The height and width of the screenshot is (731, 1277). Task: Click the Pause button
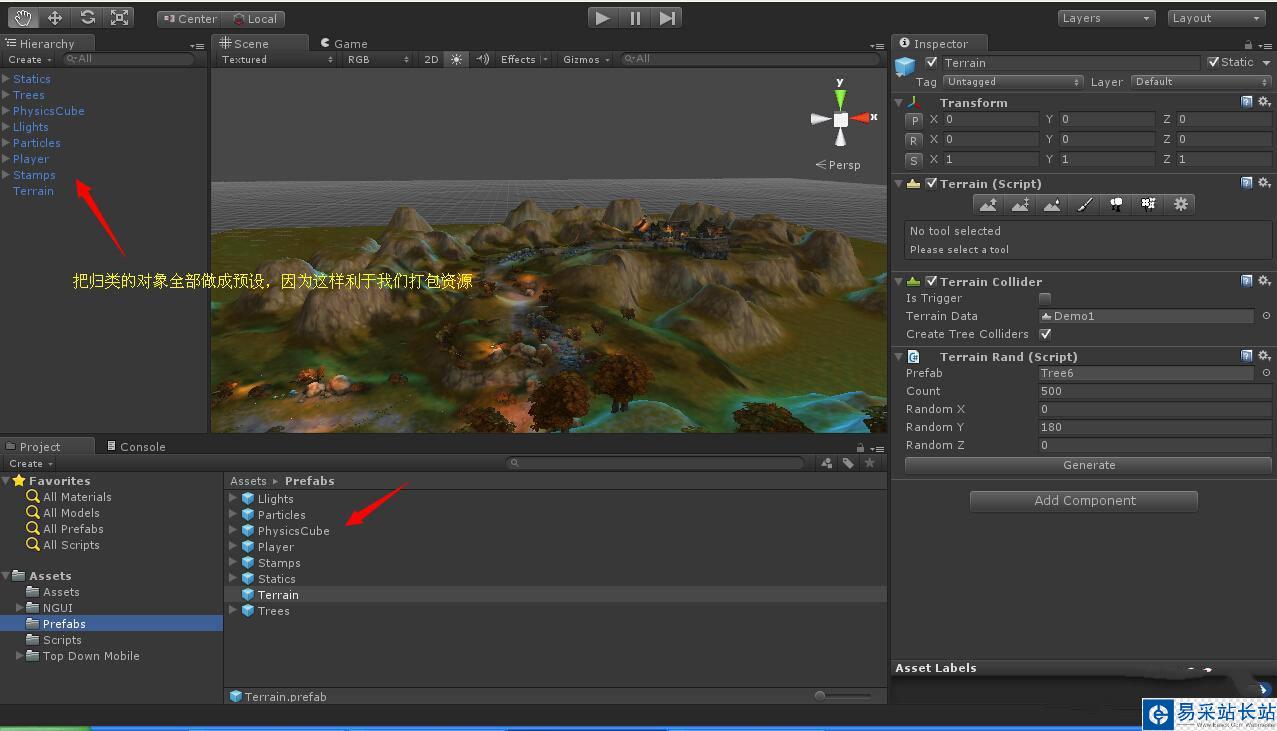pos(635,17)
